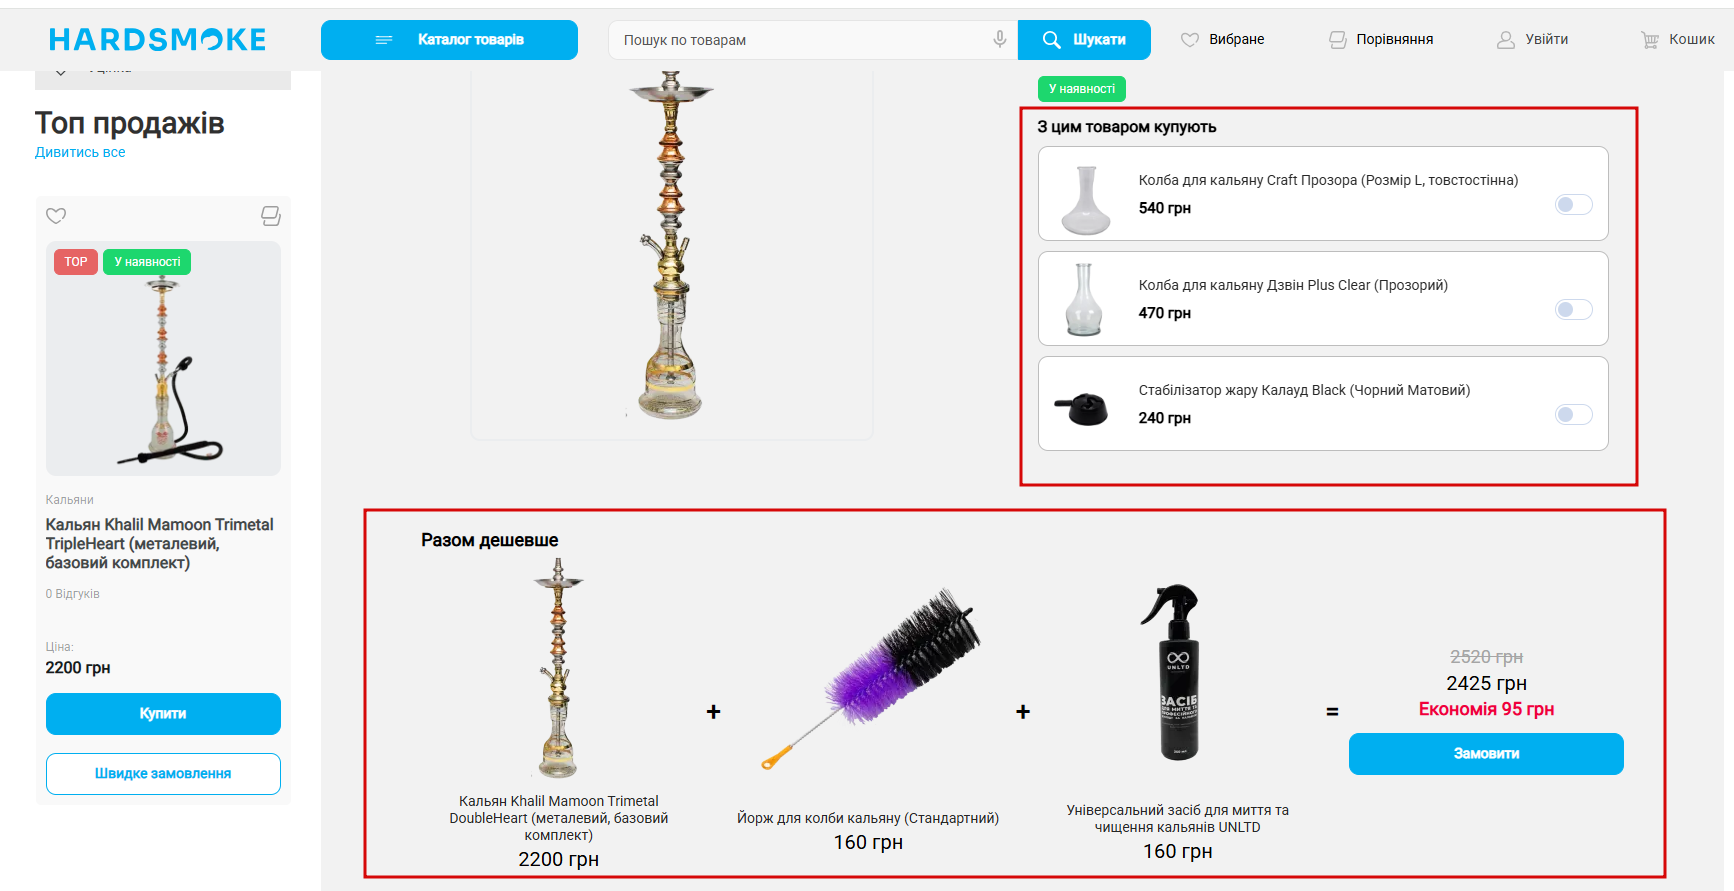Viewport: 1734px width, 891px height.
Task: Open the Порівняння comparison icon
Action: pyautogui.click(x=1337, y=40)
